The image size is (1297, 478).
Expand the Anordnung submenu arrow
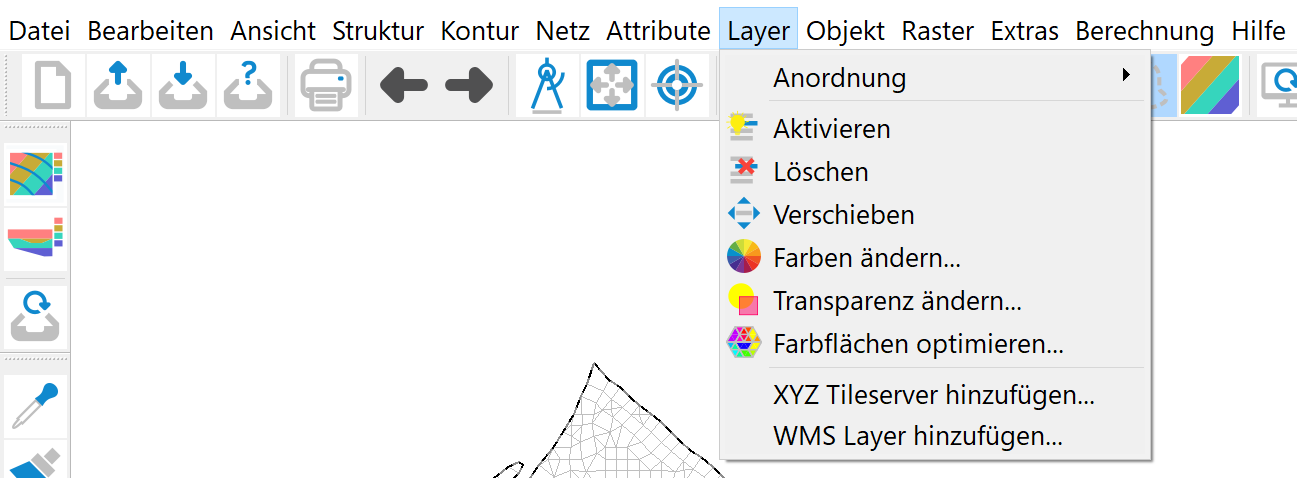click(x=1126, y=76)
